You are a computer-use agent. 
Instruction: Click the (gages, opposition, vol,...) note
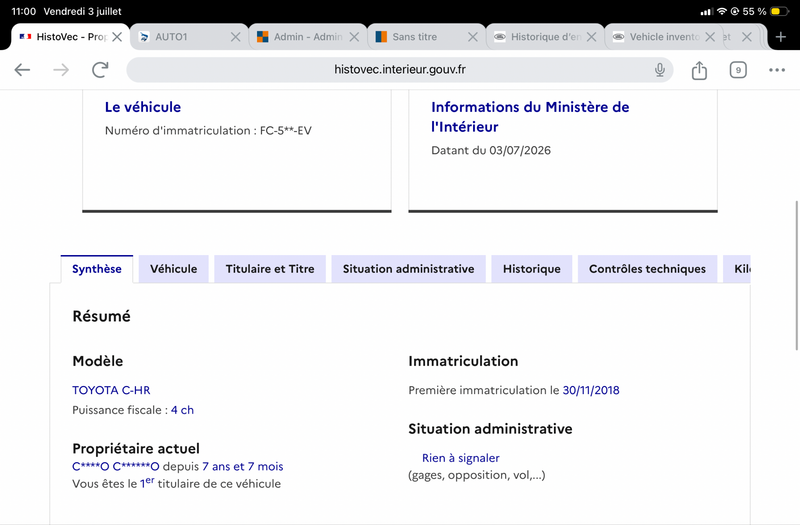pyautogui.click(x=477, y=476)
